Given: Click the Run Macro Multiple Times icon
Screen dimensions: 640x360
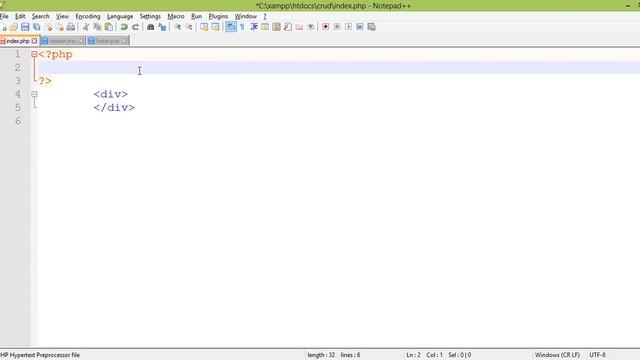Looking at the screenshot, I should coord(360,27).
